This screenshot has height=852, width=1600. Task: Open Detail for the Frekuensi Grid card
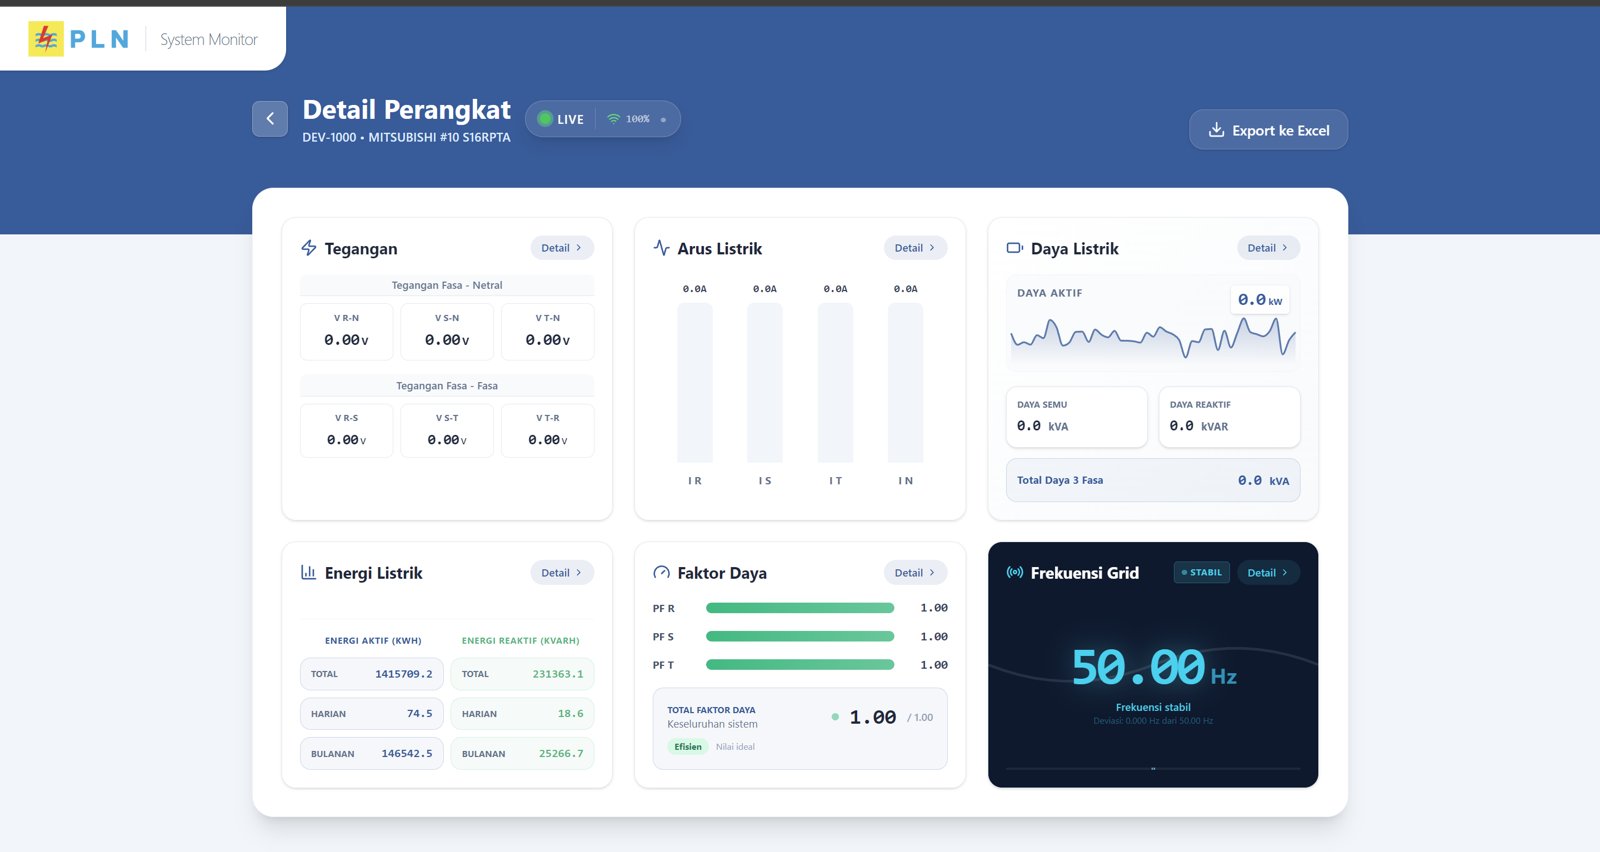1268,573
